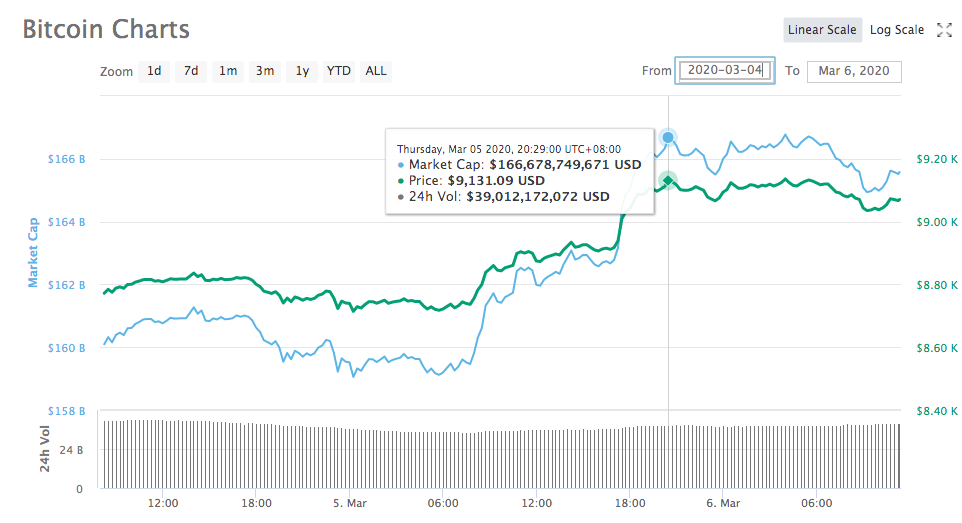Click the $166 B market cap label
Image resolution: width=962 pixels, height=523 pixels.
coord(66,159)
